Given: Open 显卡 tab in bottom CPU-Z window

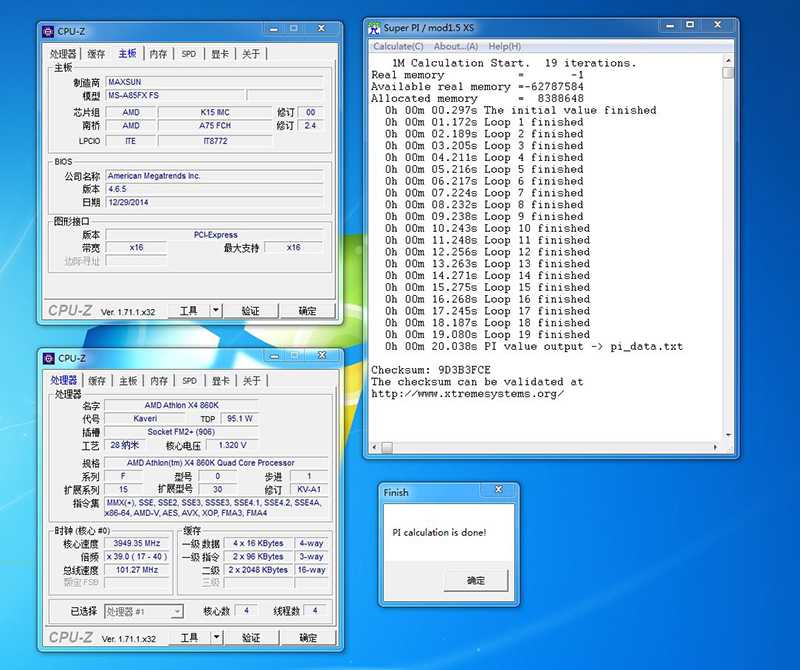Looking at the screenshot, I should coord(220,381).
